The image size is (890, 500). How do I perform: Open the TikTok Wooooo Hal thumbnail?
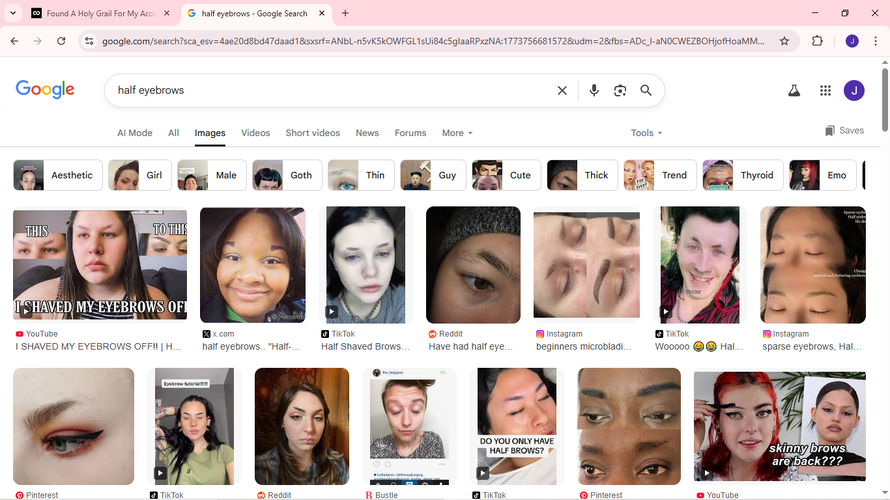(x=700, y=264)
